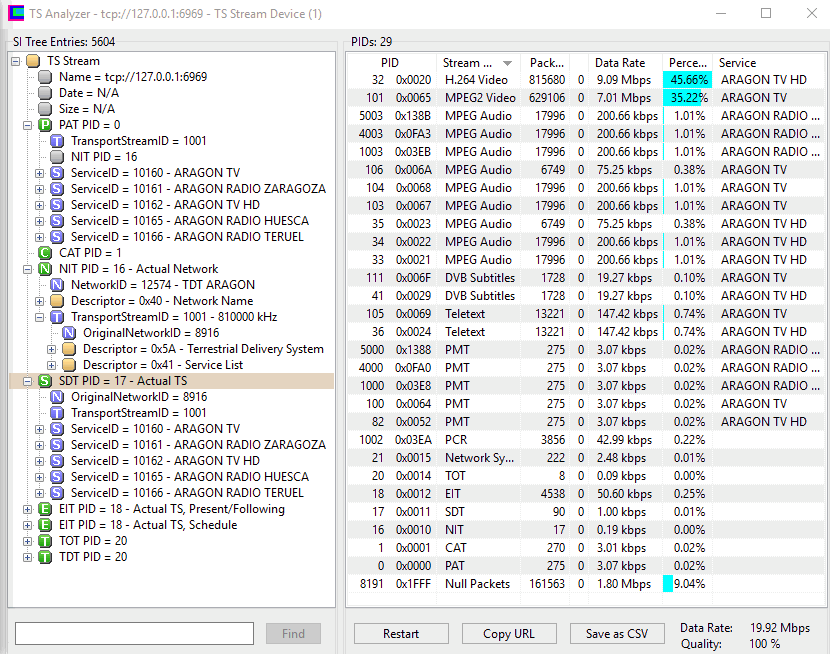Click the Restart button

point(401,633)
